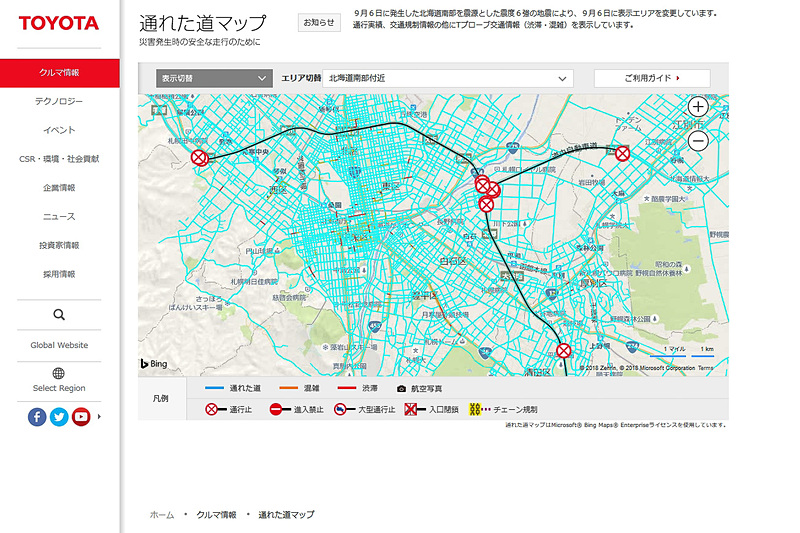Click the 東区 label on the map
This screenshot has height=533, width=800.
391,187
